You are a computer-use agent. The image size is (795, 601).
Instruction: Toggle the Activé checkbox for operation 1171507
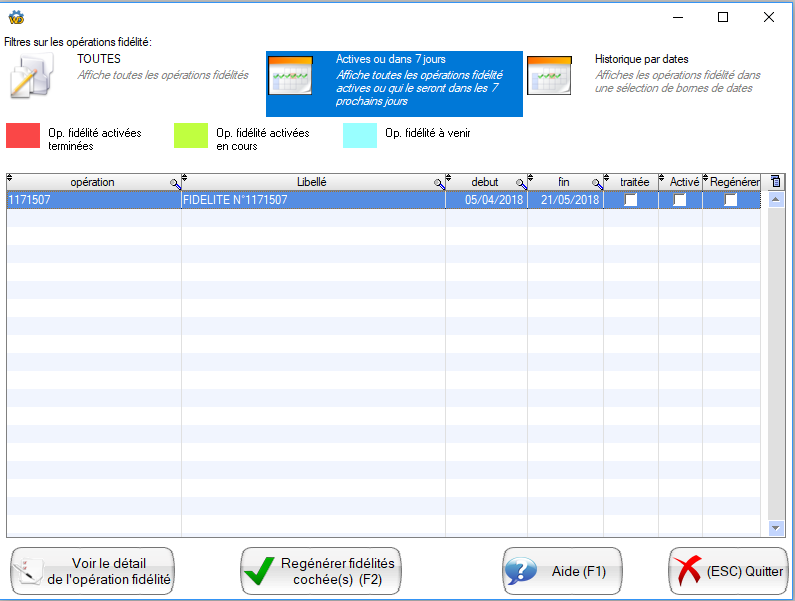point(680,200)
